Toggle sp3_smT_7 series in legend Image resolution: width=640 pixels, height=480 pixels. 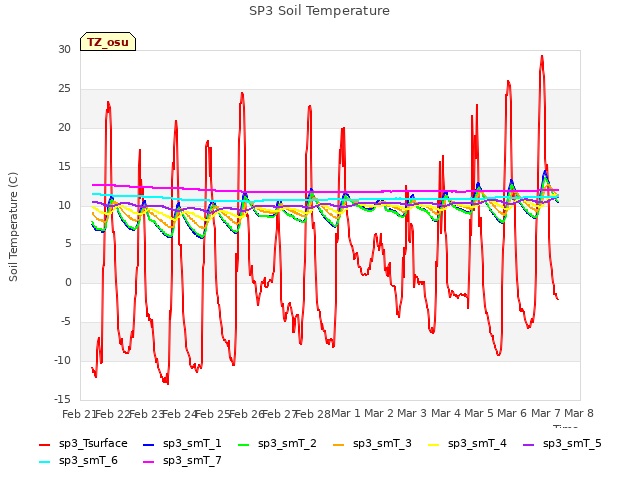tap(182, 461)
